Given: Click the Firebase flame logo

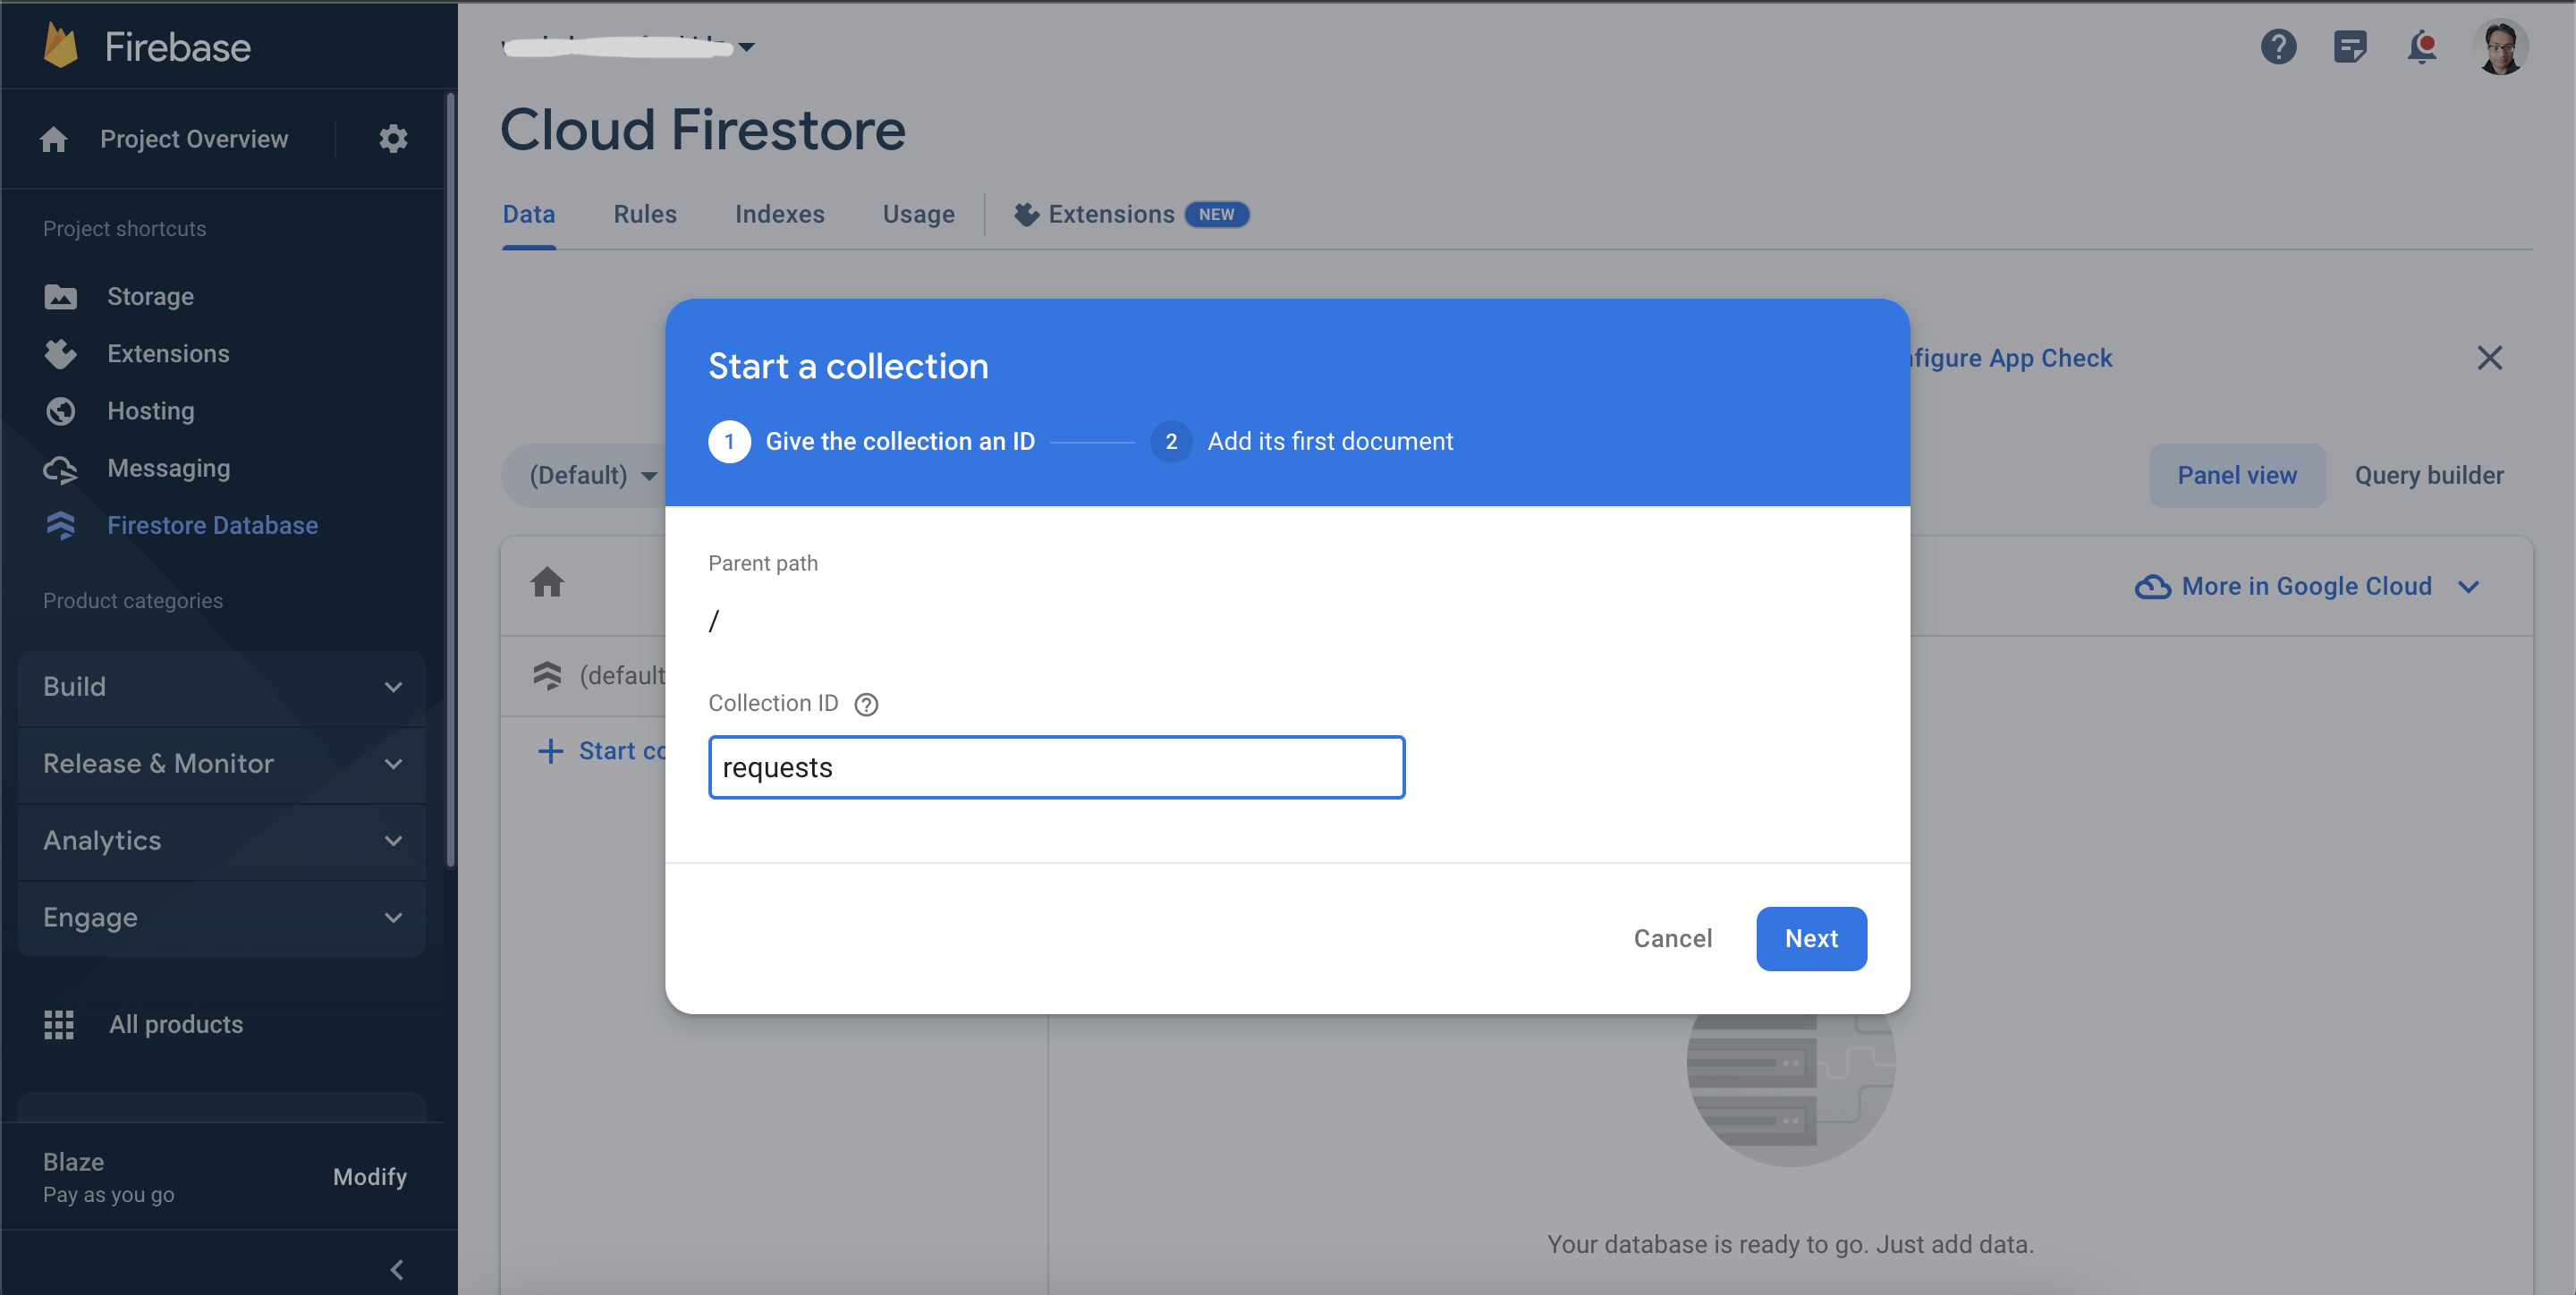Looking at the screenshot, I should (61, 46).
